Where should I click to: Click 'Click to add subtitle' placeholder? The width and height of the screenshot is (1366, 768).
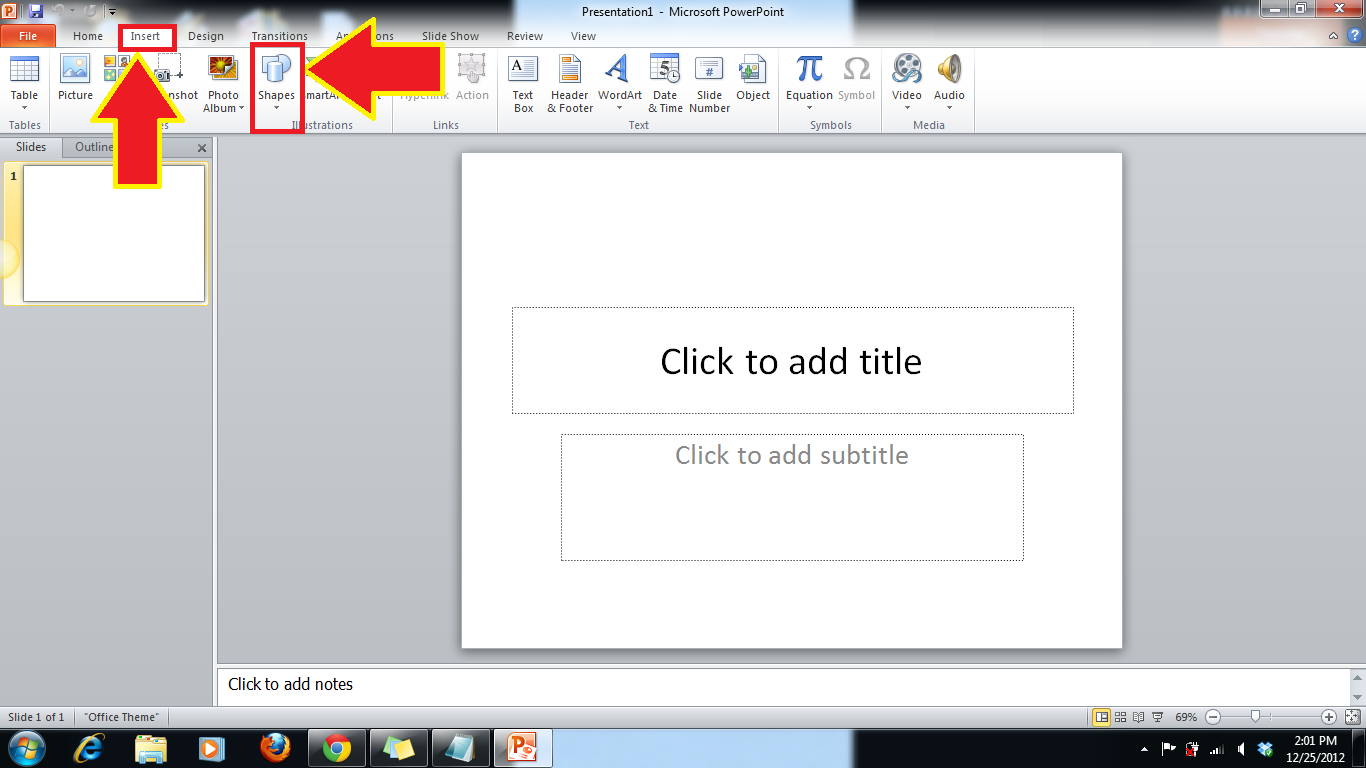pos(792,497)
